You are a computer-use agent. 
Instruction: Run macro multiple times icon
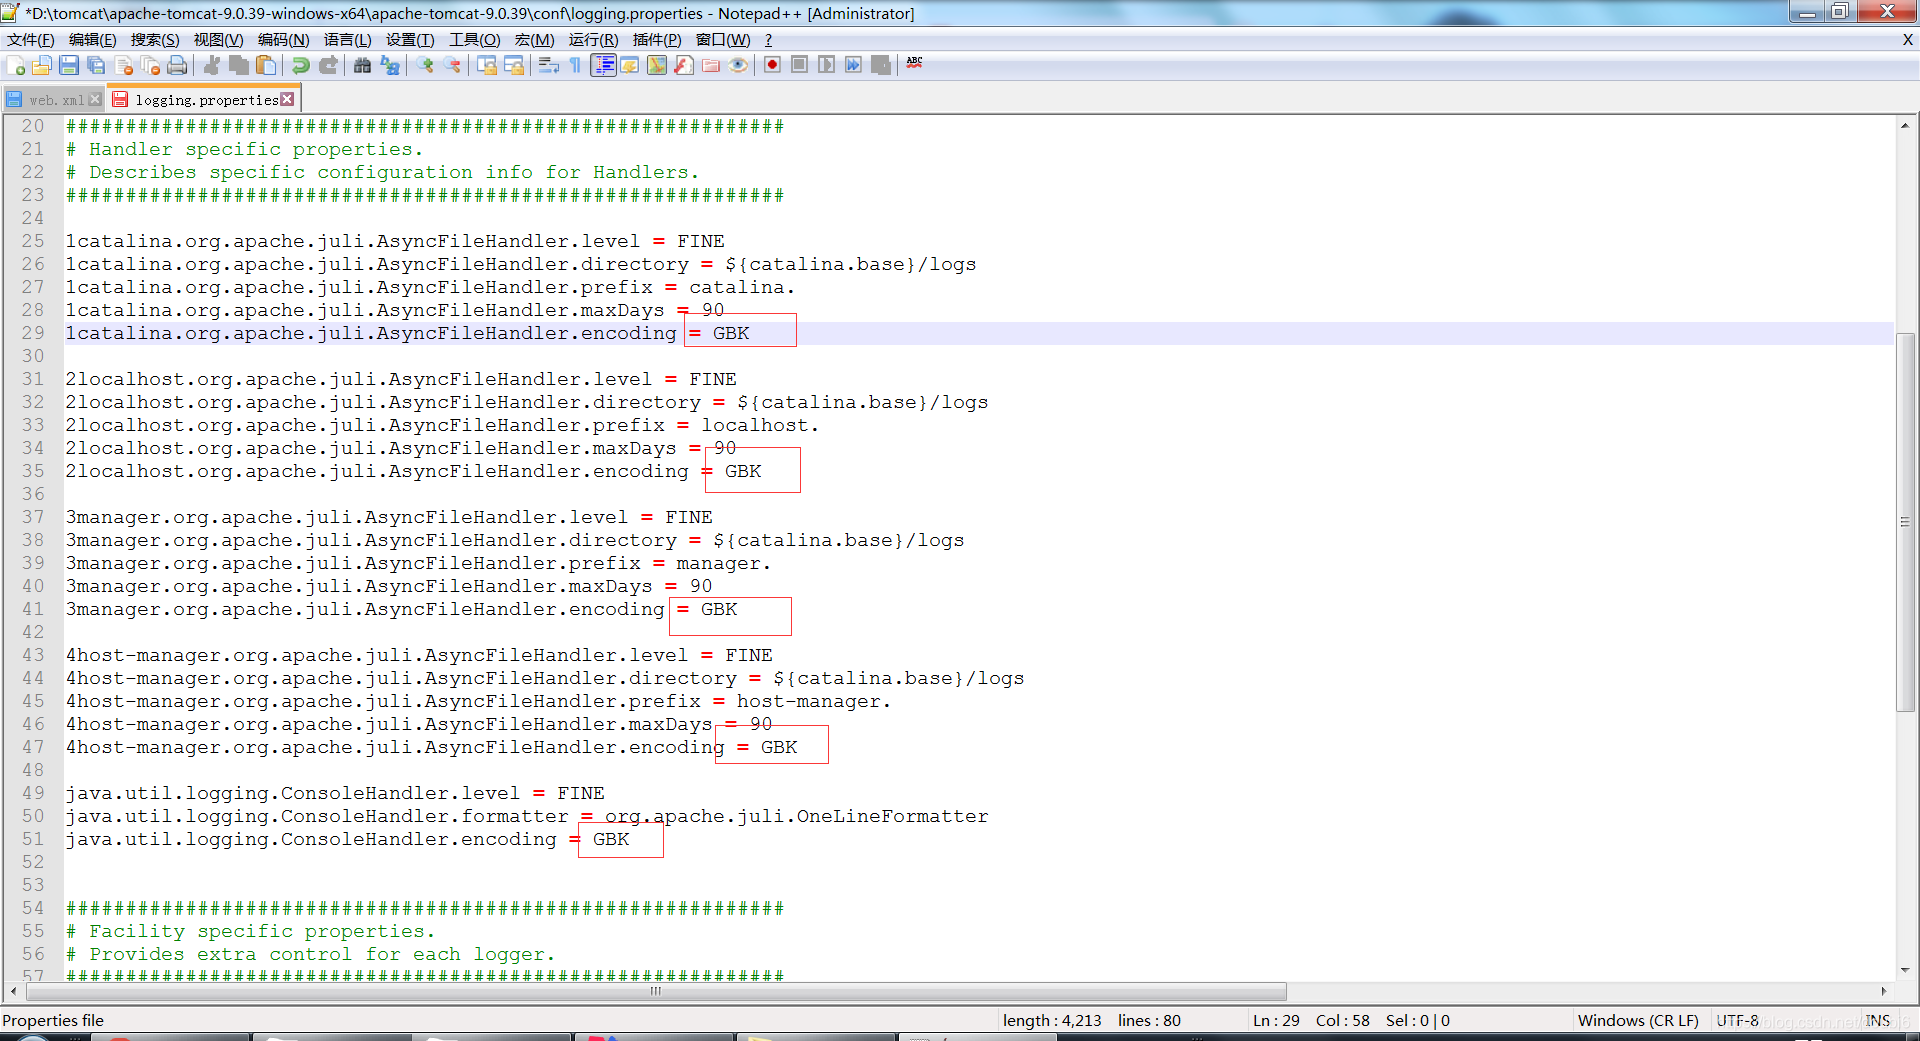click(853, 66)
